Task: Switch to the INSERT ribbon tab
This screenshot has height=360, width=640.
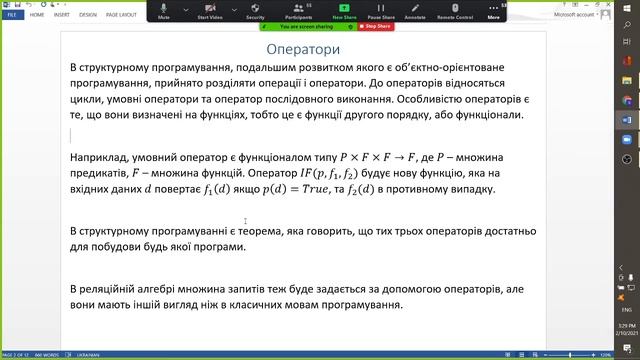Action: [62, 15]
